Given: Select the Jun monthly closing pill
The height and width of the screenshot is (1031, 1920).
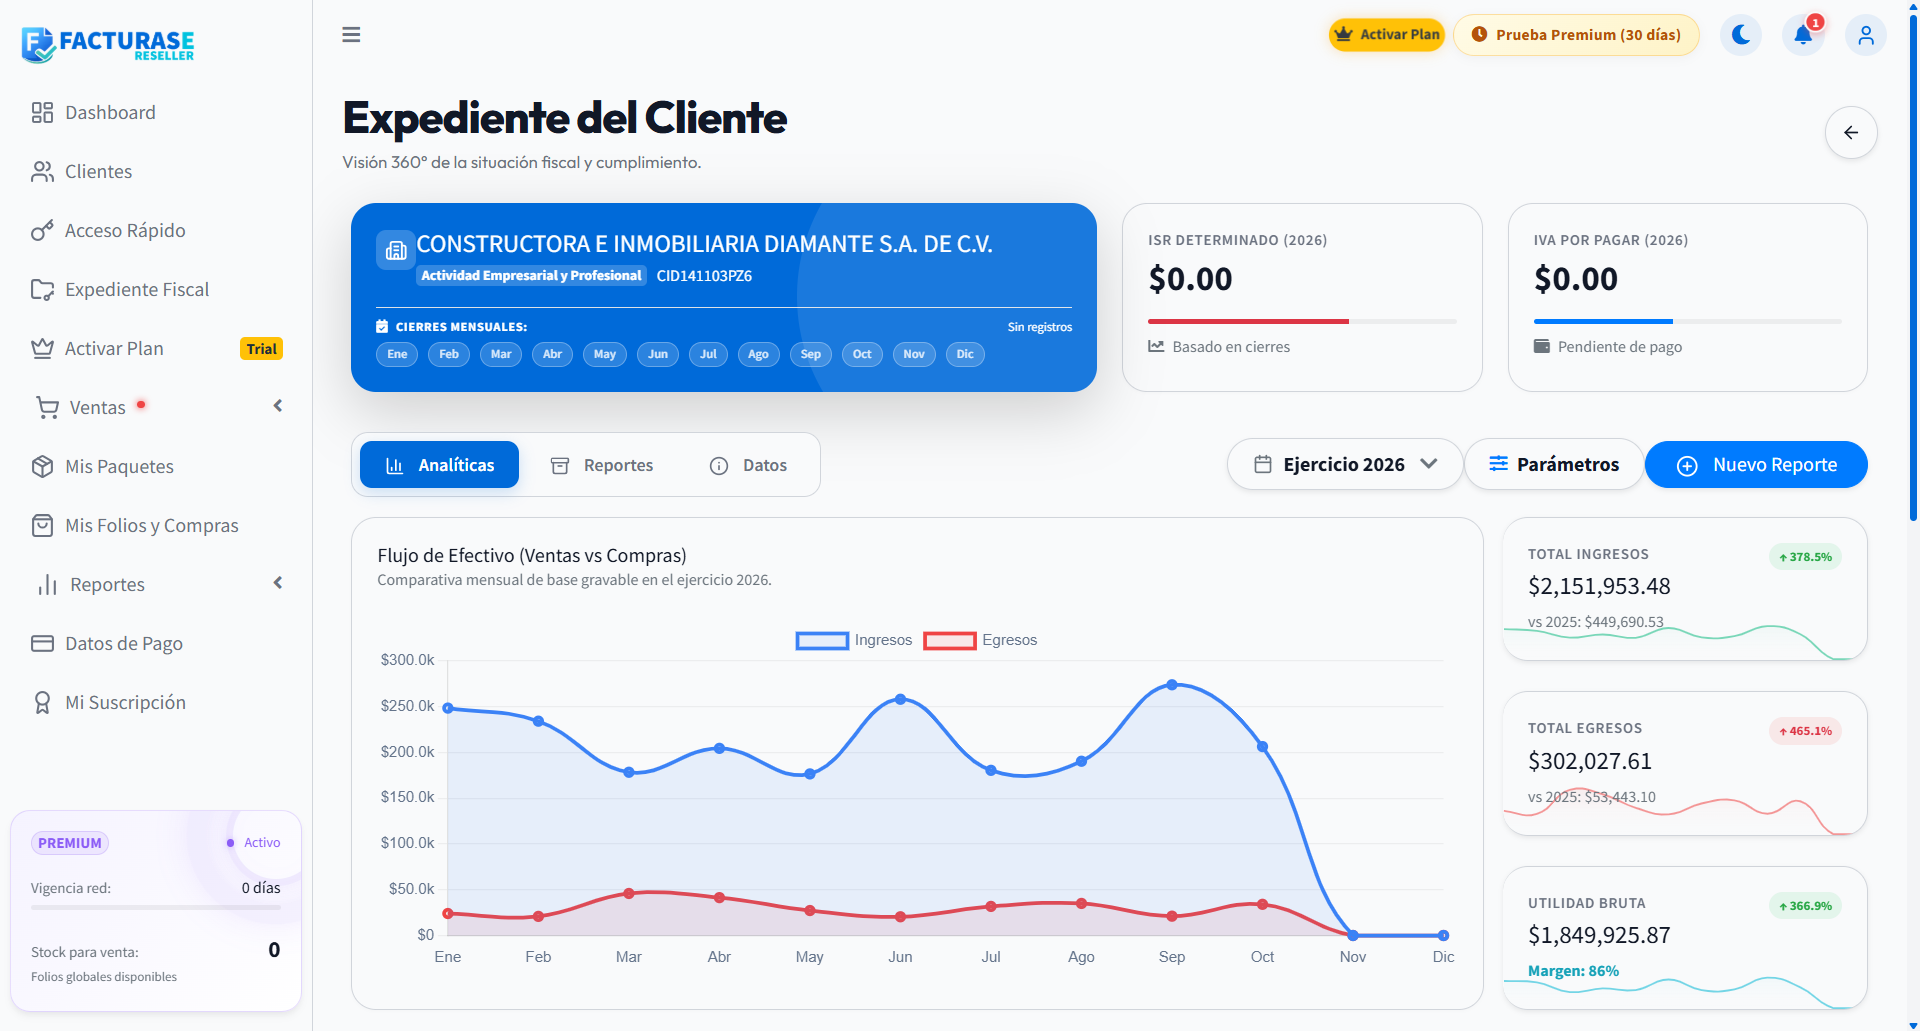Looking at the screenshot, I should [x=658, y=354].
